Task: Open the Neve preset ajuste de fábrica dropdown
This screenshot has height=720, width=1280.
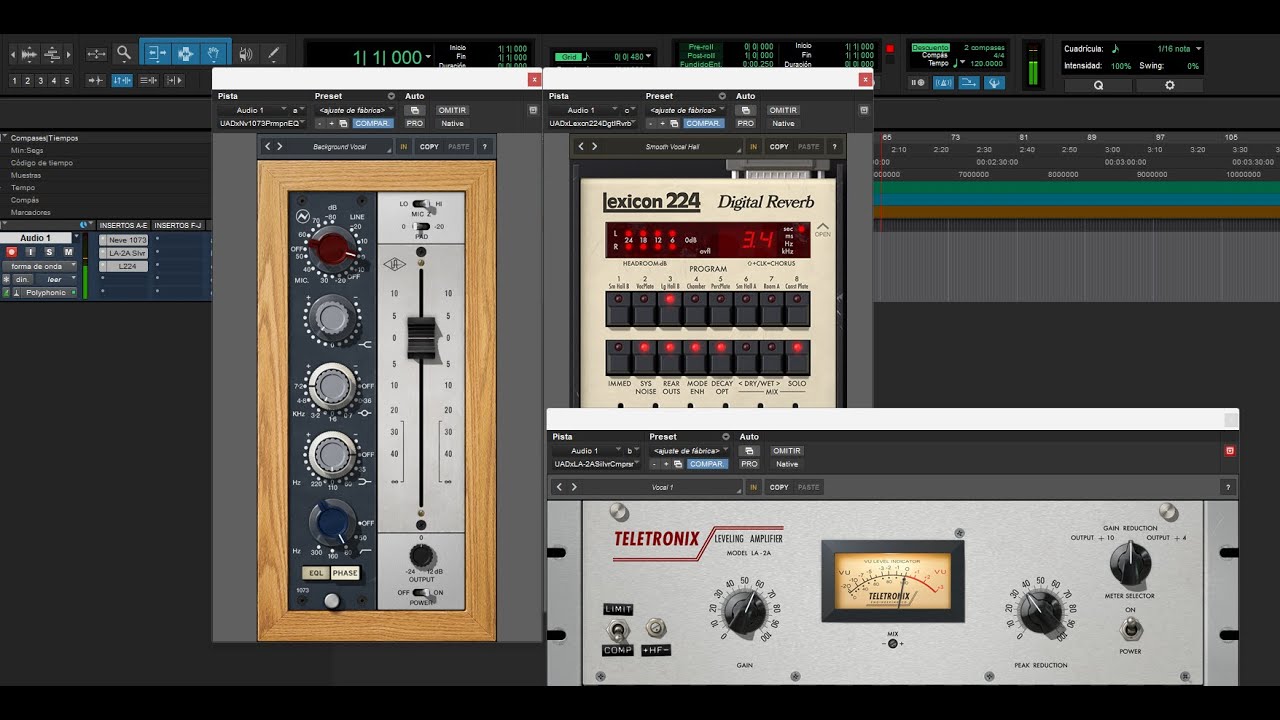Action: point(355,110)
